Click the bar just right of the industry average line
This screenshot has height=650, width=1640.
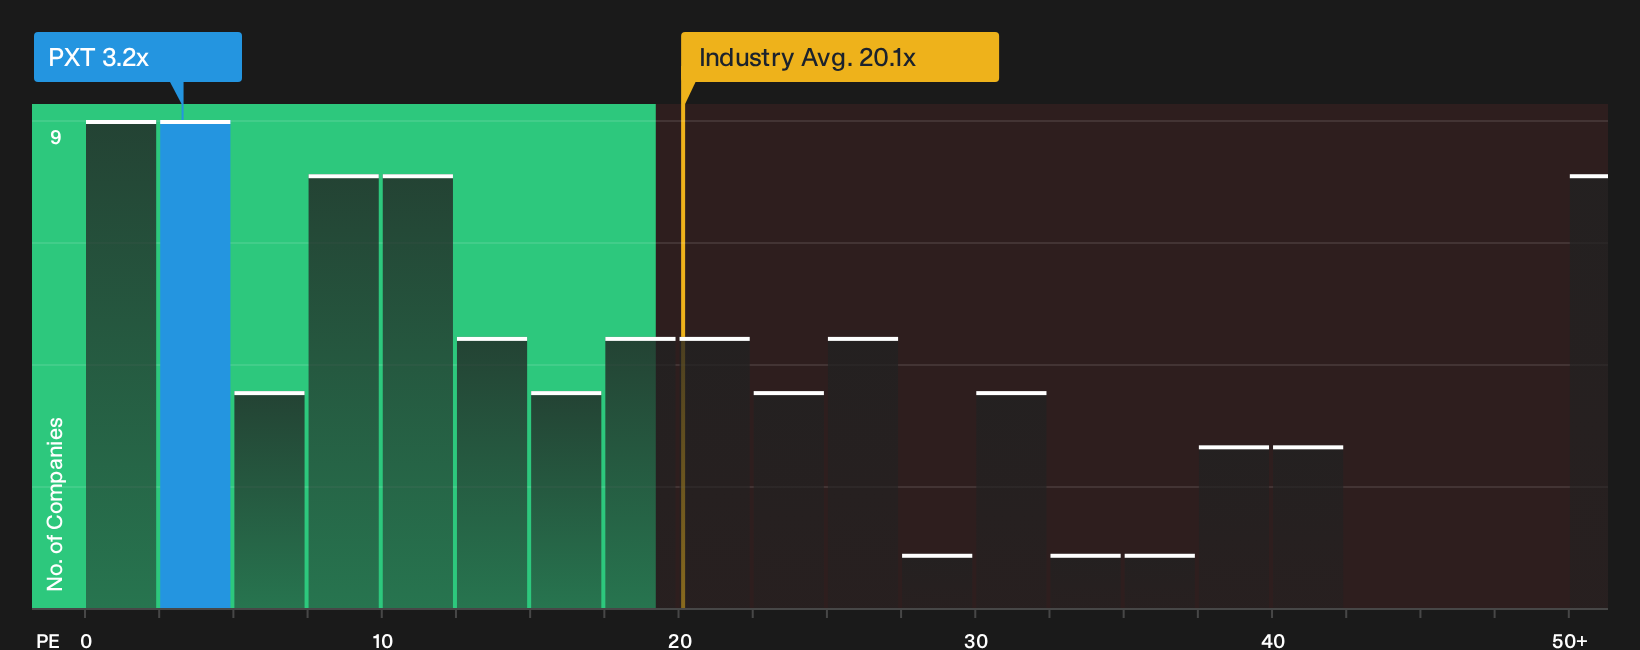(717, 473)
